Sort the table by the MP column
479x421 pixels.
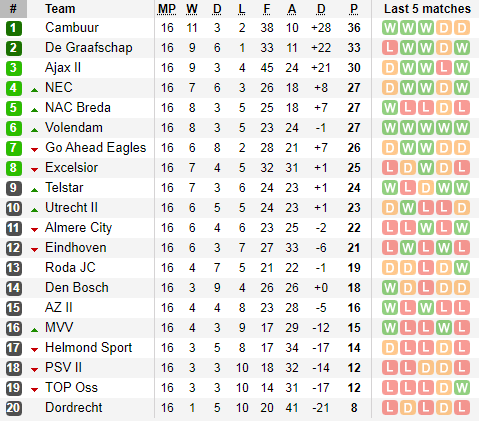(x=167, y=9)
